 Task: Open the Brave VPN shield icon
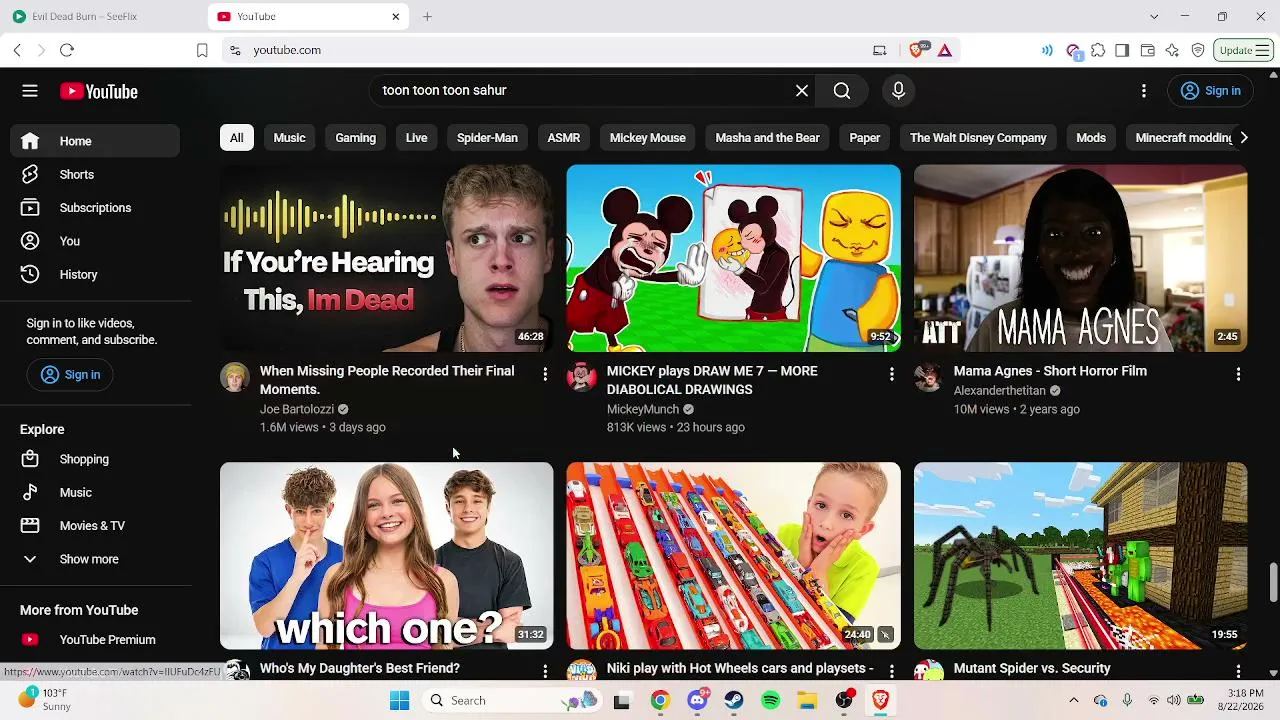click(1198, 50)
